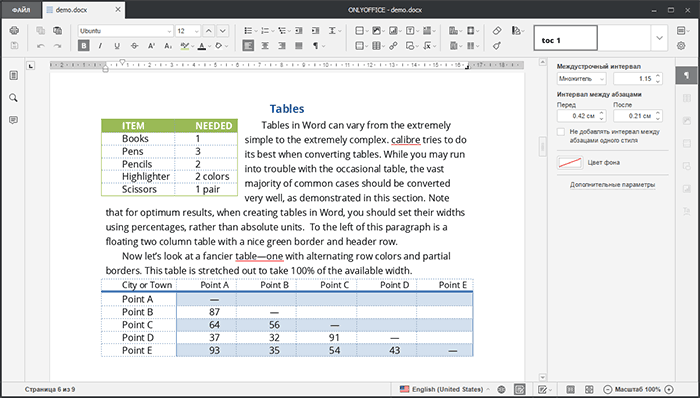
Task: Open the ФАЙЛ menu tab
Action: [21, 10]
